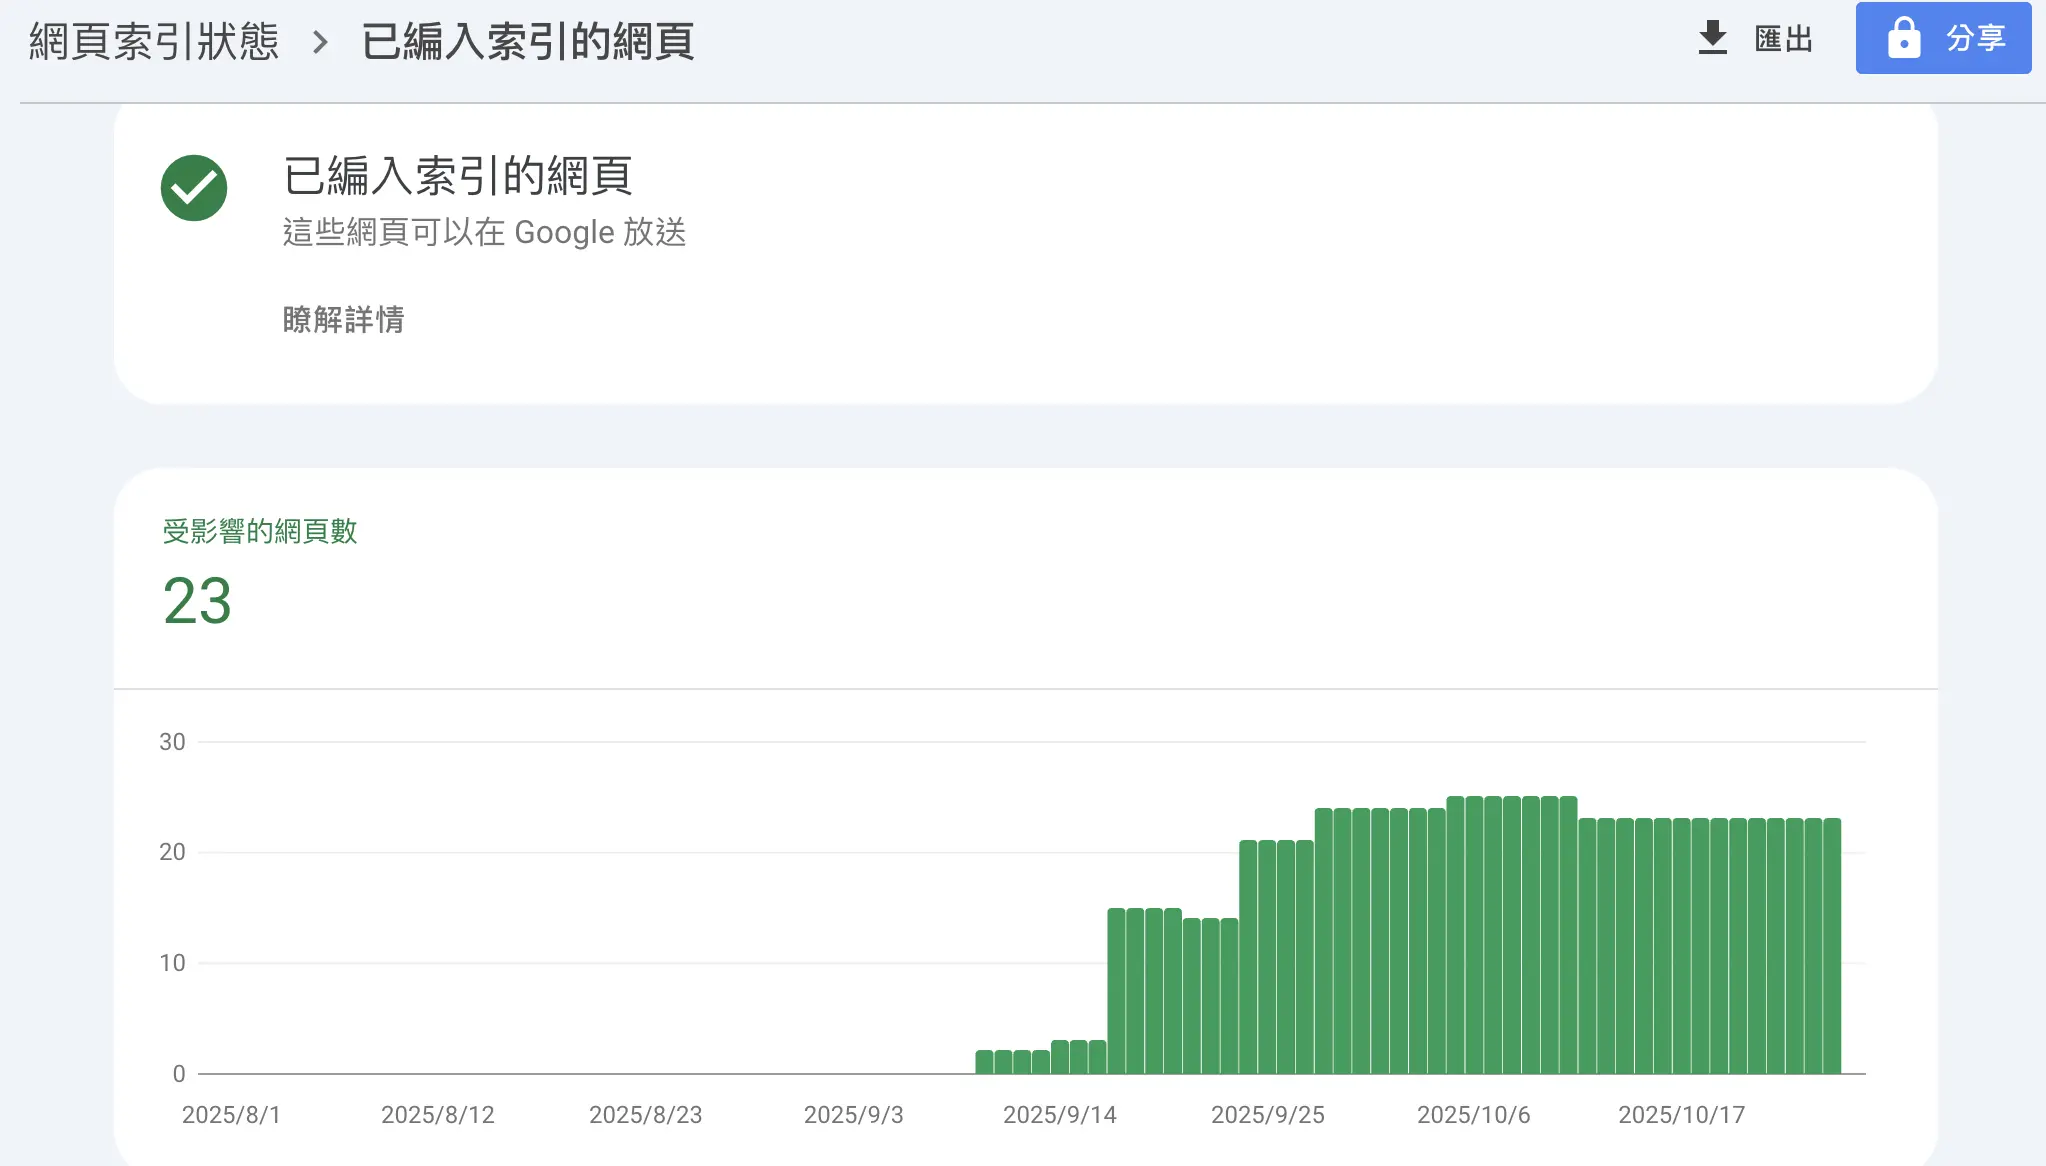This screenshot has height=1166, width=2046.
Task: Select the 受影響的網頁數 metric label
Action: pos(260,531)
